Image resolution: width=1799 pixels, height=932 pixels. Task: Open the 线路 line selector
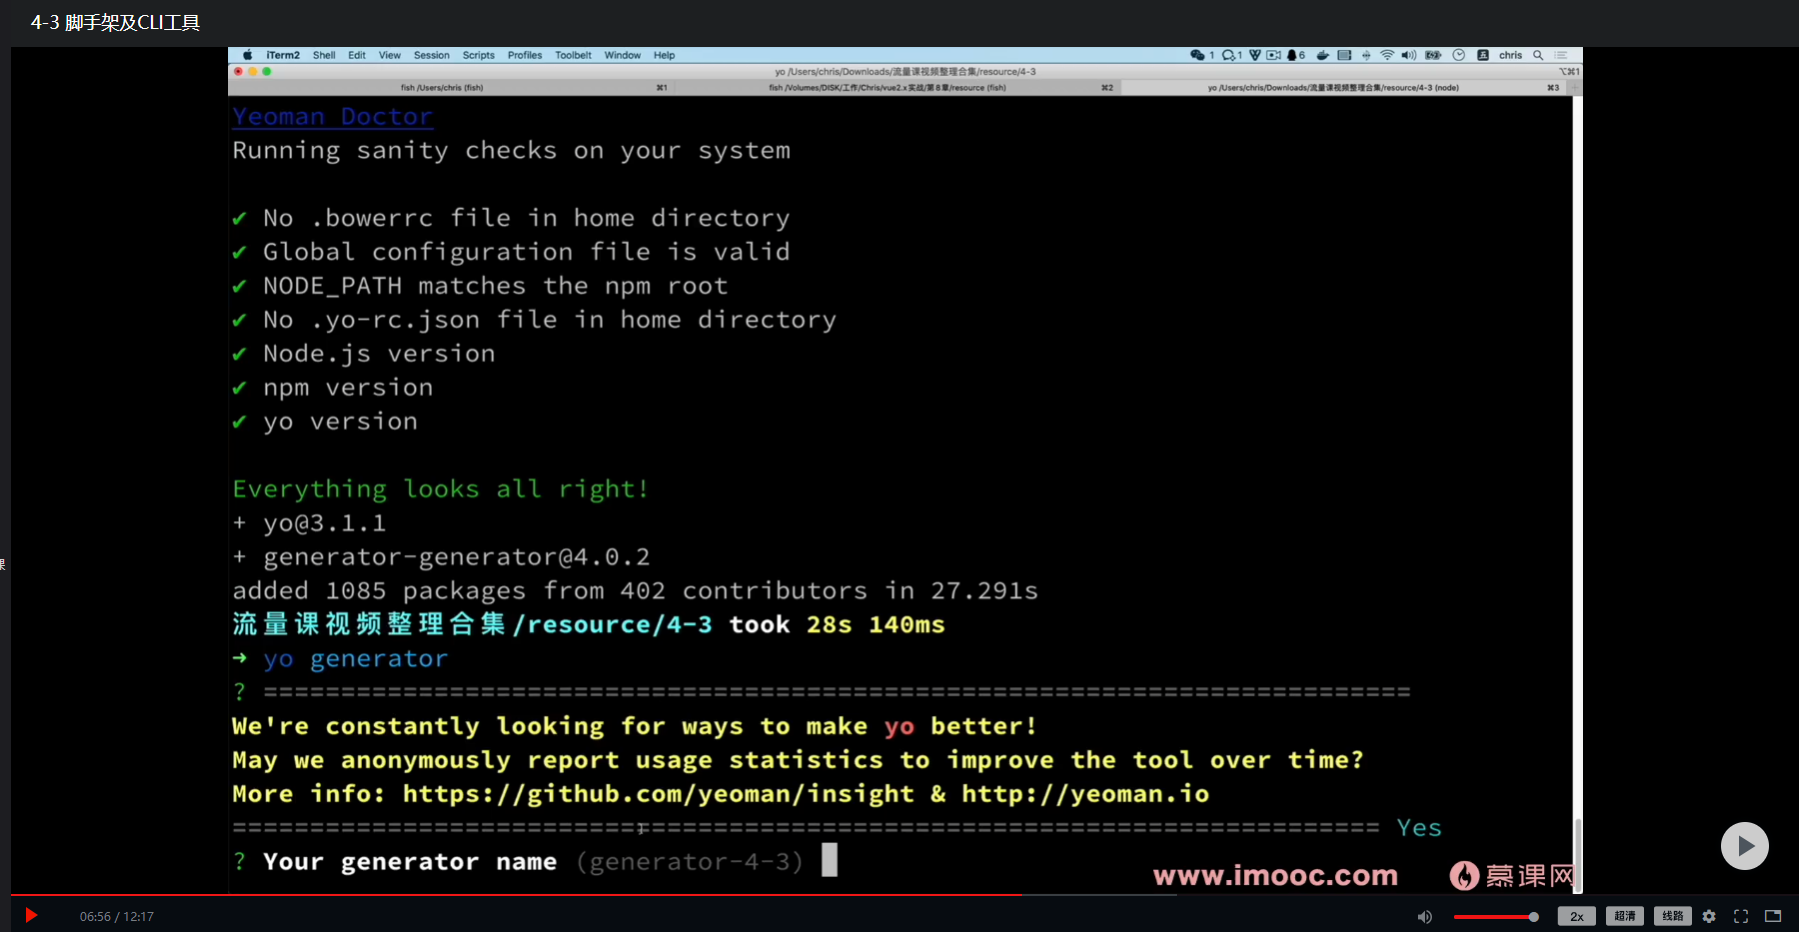(x=1673, y=916)
